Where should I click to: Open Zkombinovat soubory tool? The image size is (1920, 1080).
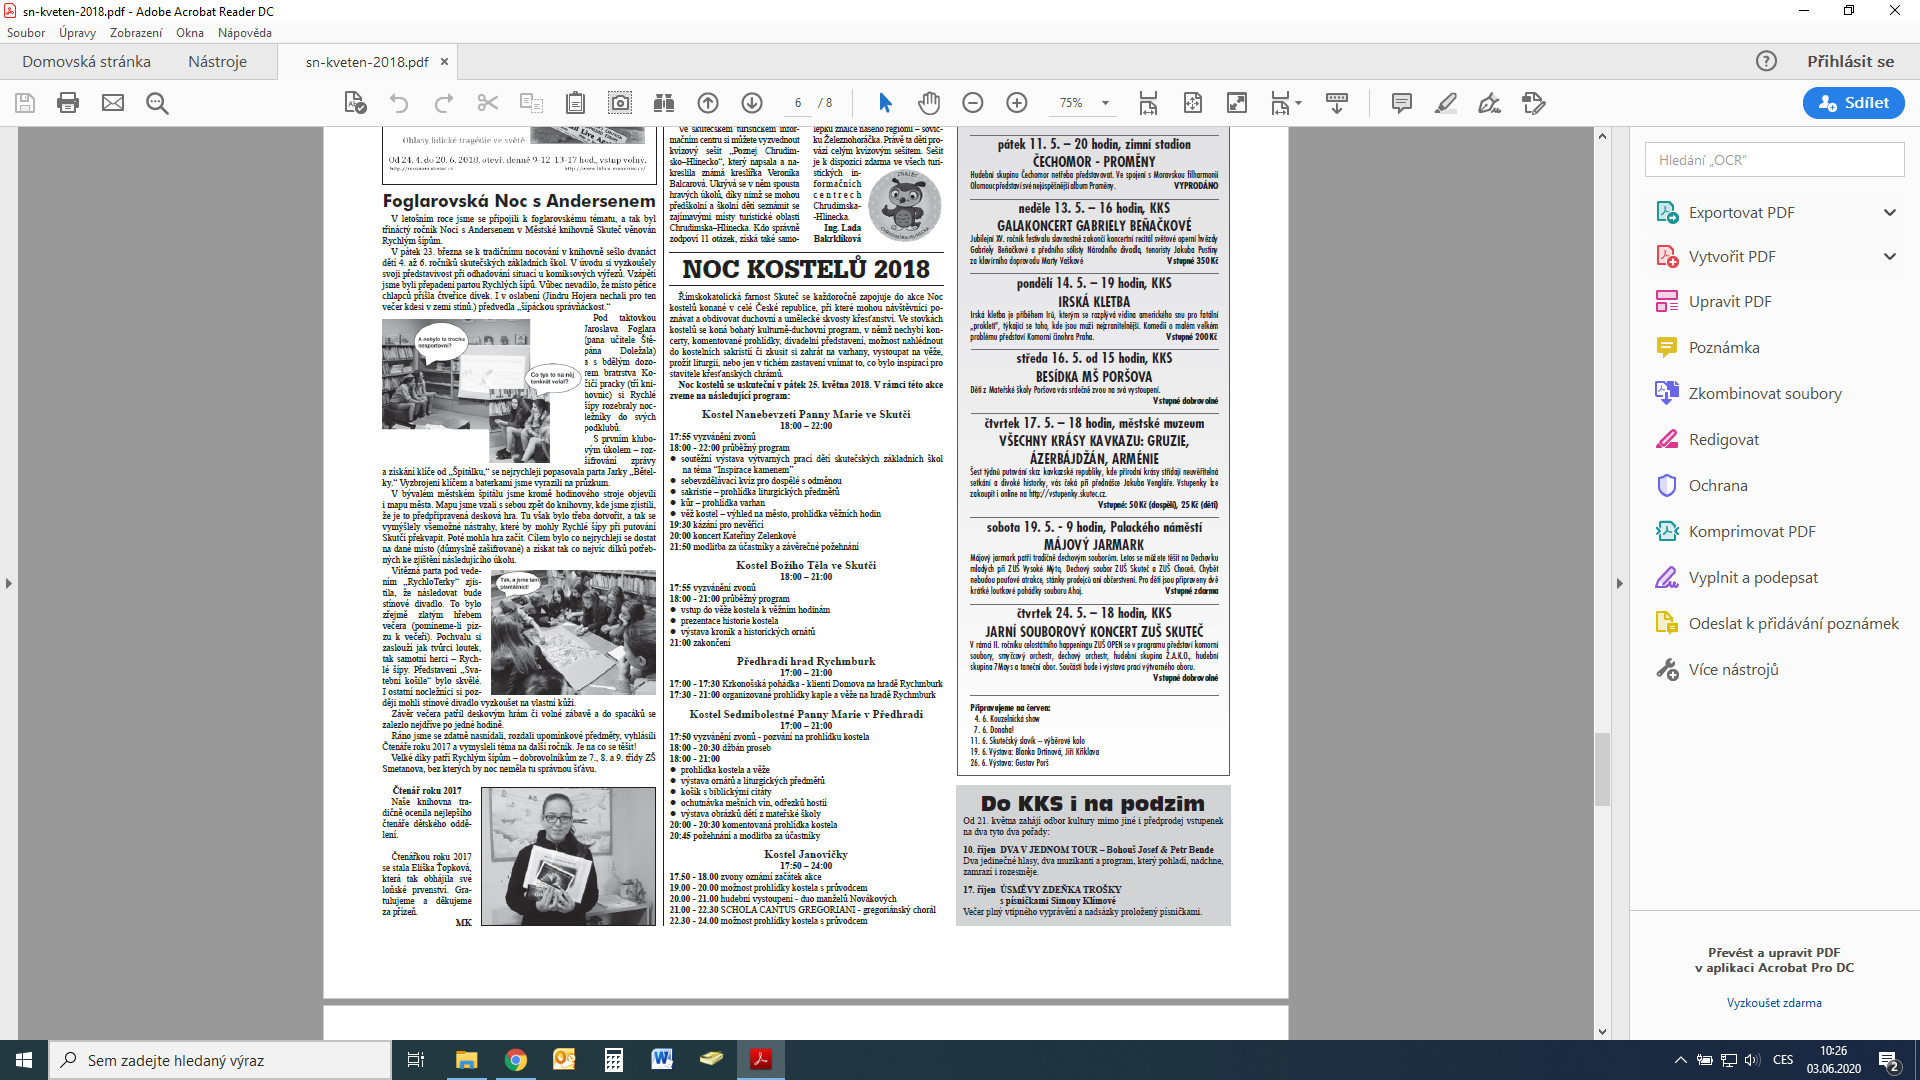(1765, 393)
